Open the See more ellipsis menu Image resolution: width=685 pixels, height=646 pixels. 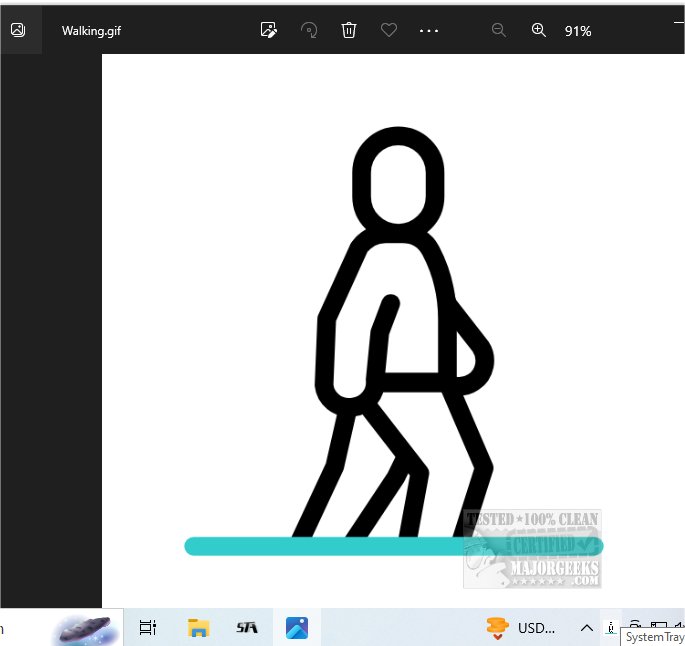pyautogui.click(x=429, y=31)
